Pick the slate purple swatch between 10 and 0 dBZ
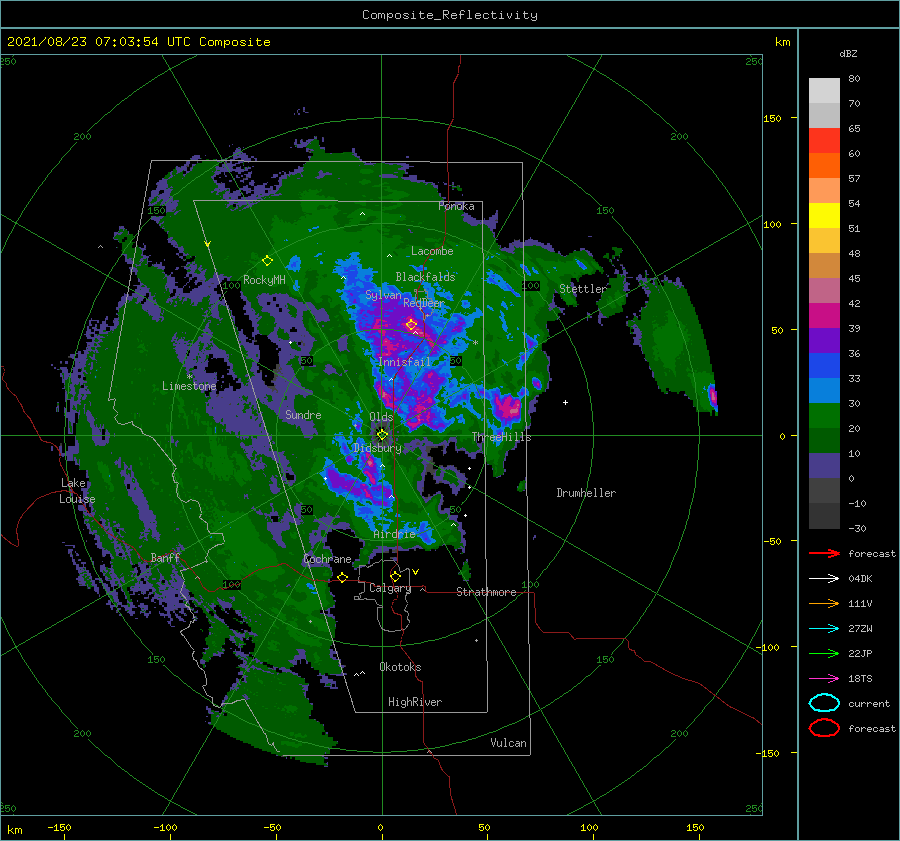900x841 pixels. (824, 465)
